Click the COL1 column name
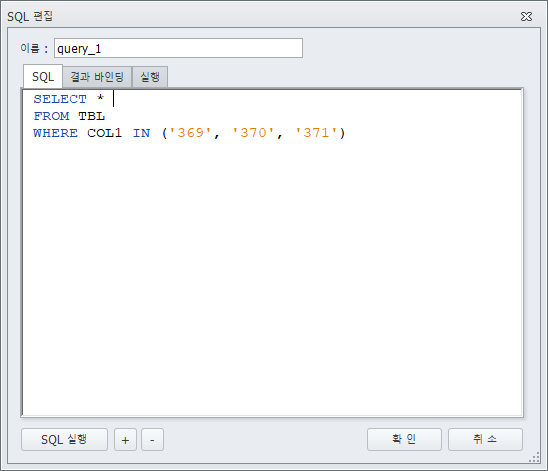This screenshot has width=548, height=471. (x=104, y=133)
